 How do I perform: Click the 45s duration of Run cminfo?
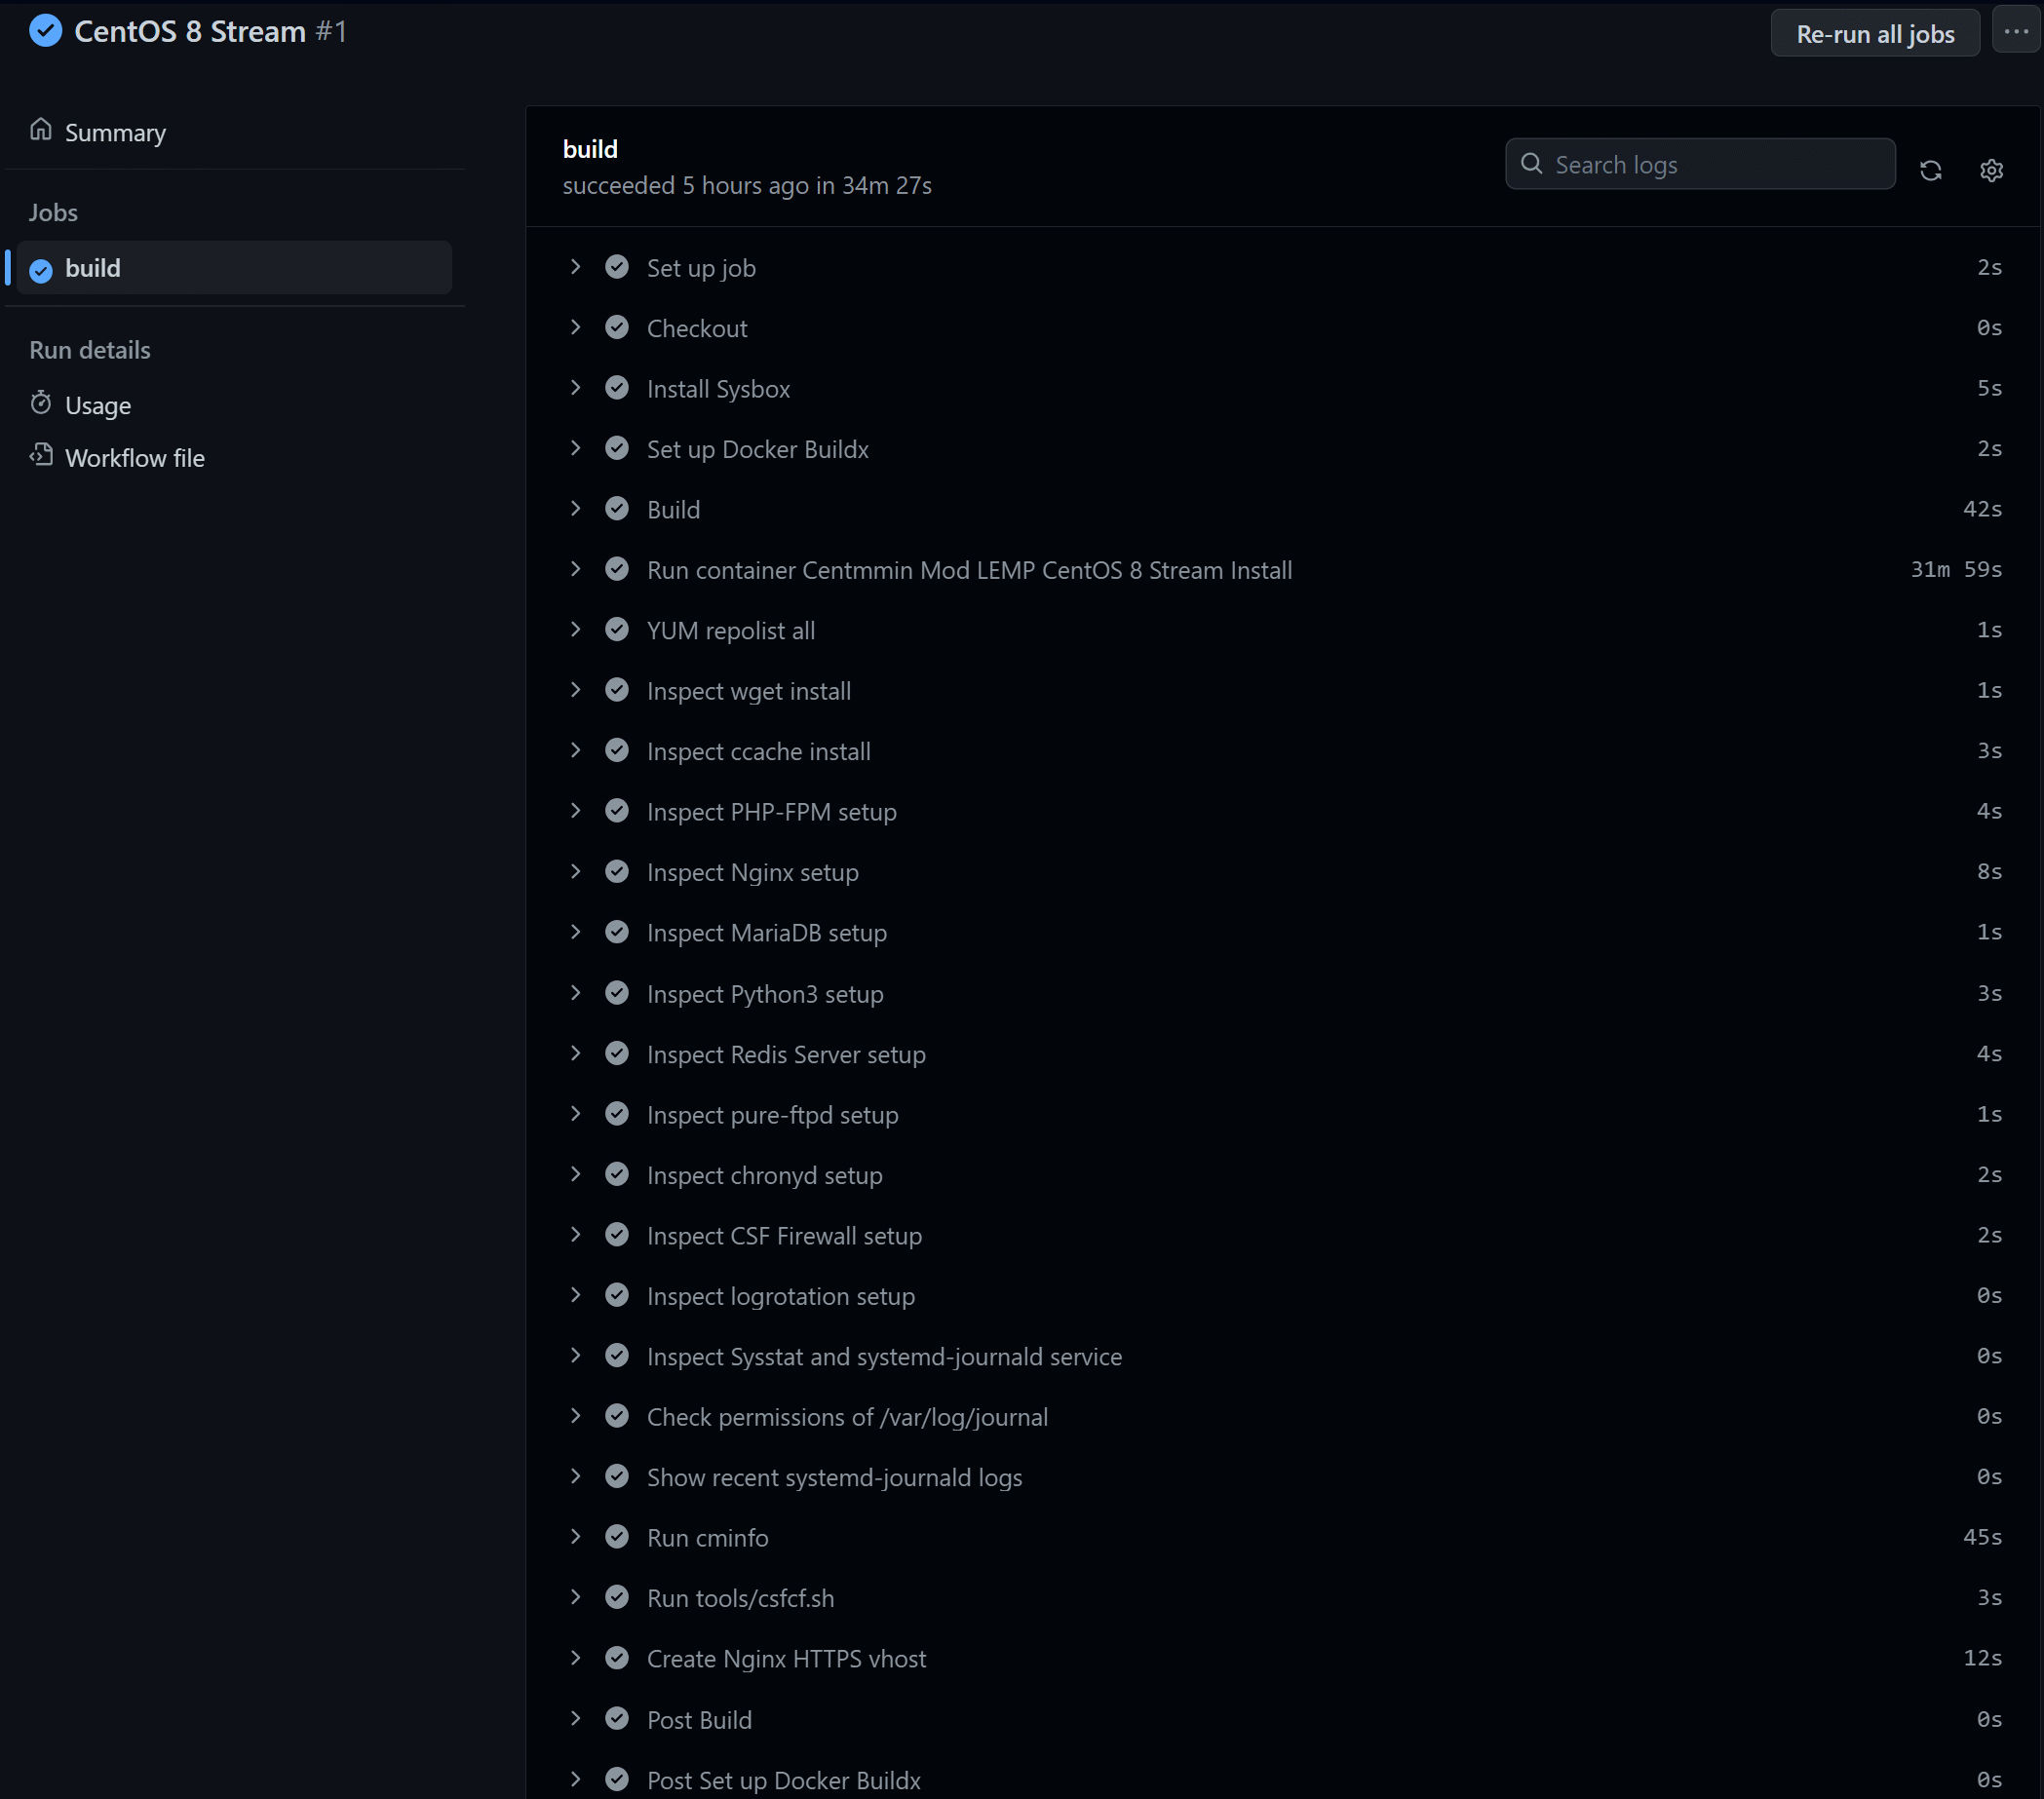coord(1982,1537)
